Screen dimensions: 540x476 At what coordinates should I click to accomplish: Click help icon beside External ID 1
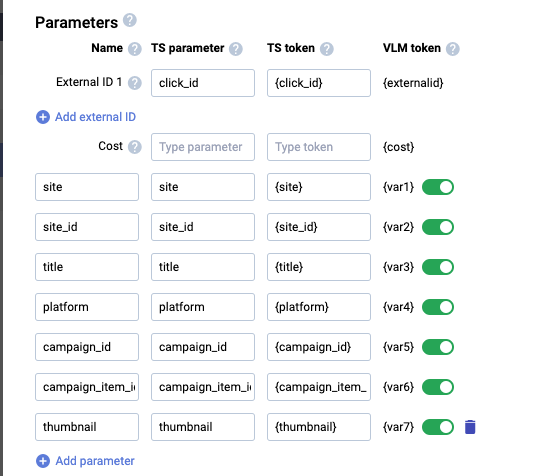click(x=135, y=83)
